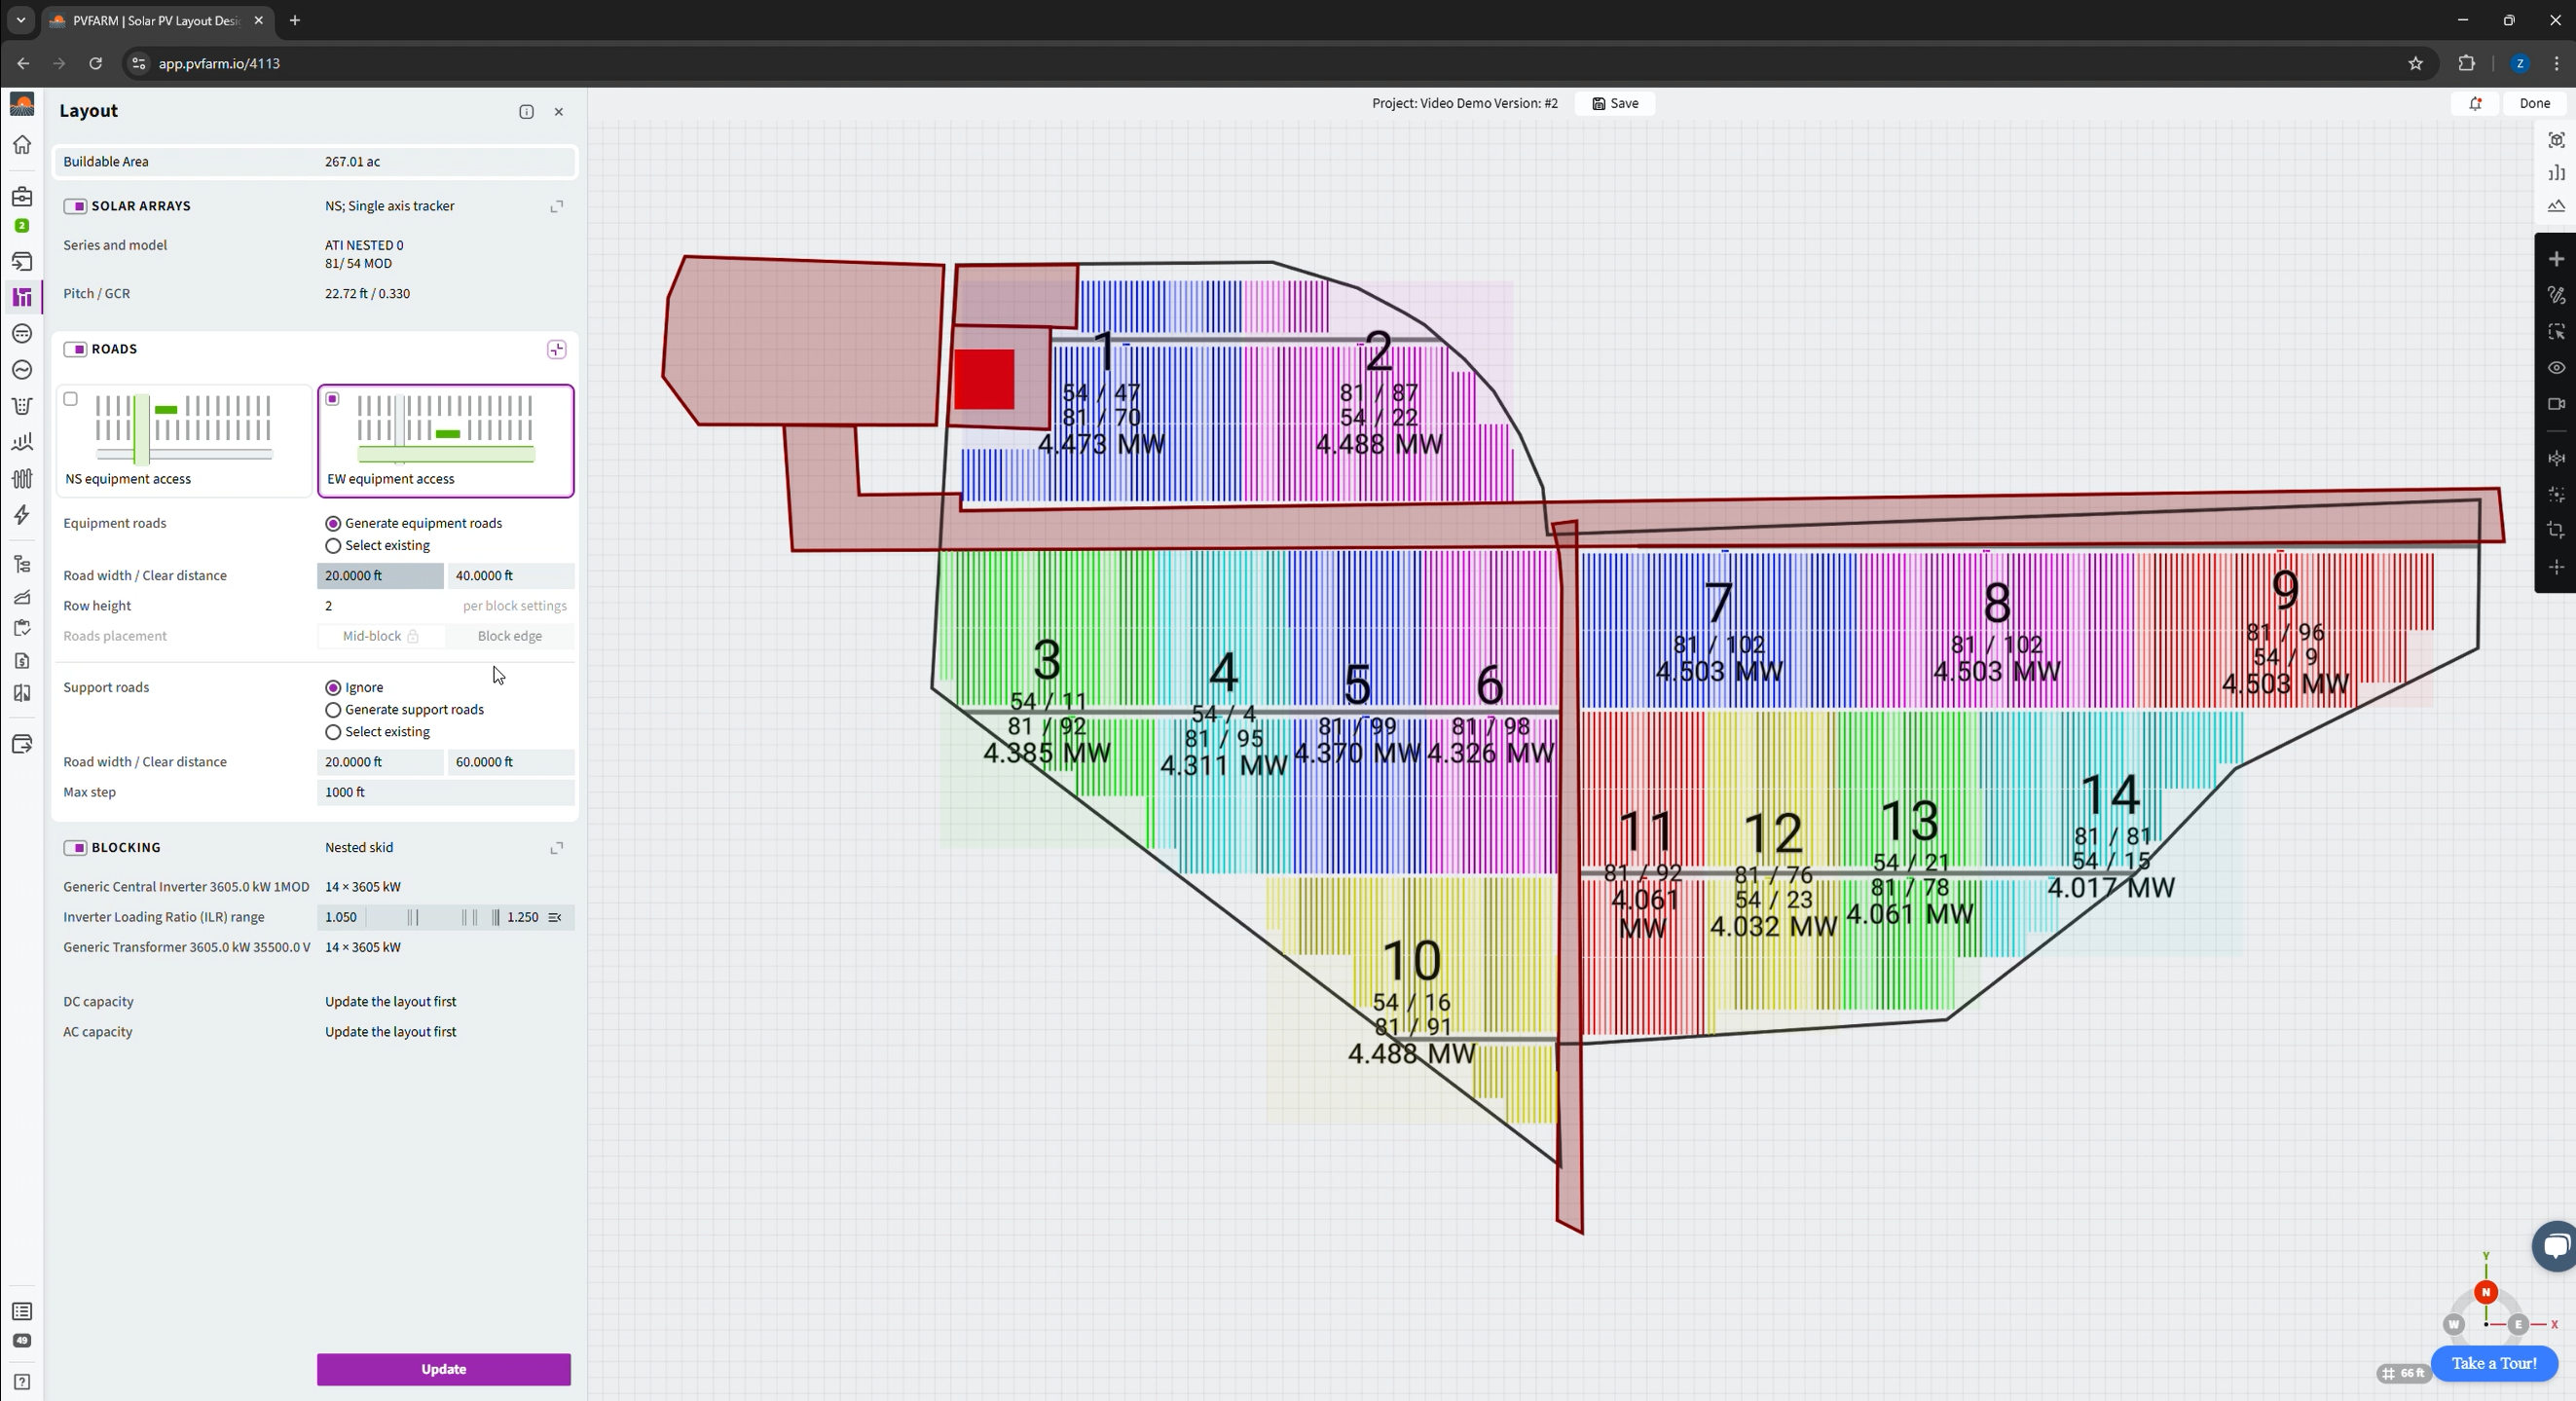Open the notifications bell icon
The image size is (2576, 1401).
(2475, 104)
